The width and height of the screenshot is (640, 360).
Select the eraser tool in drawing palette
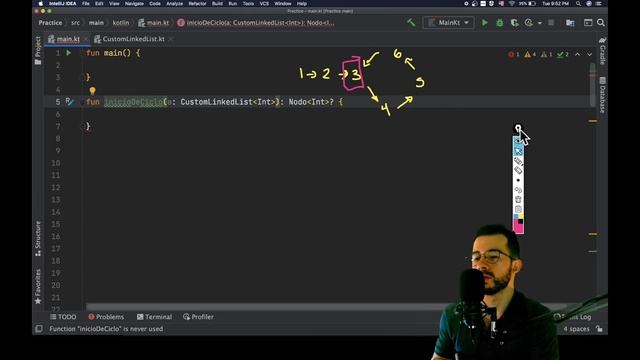(518, 170)
